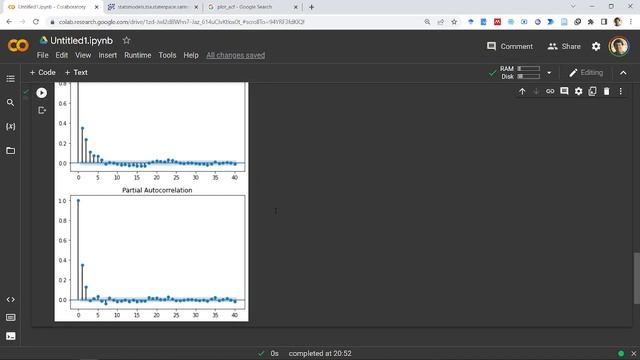The height and width of the screenshot is (360, 640).
Task: Click the RAM and Disk usage indicator
Action: (x=520, y=73)
